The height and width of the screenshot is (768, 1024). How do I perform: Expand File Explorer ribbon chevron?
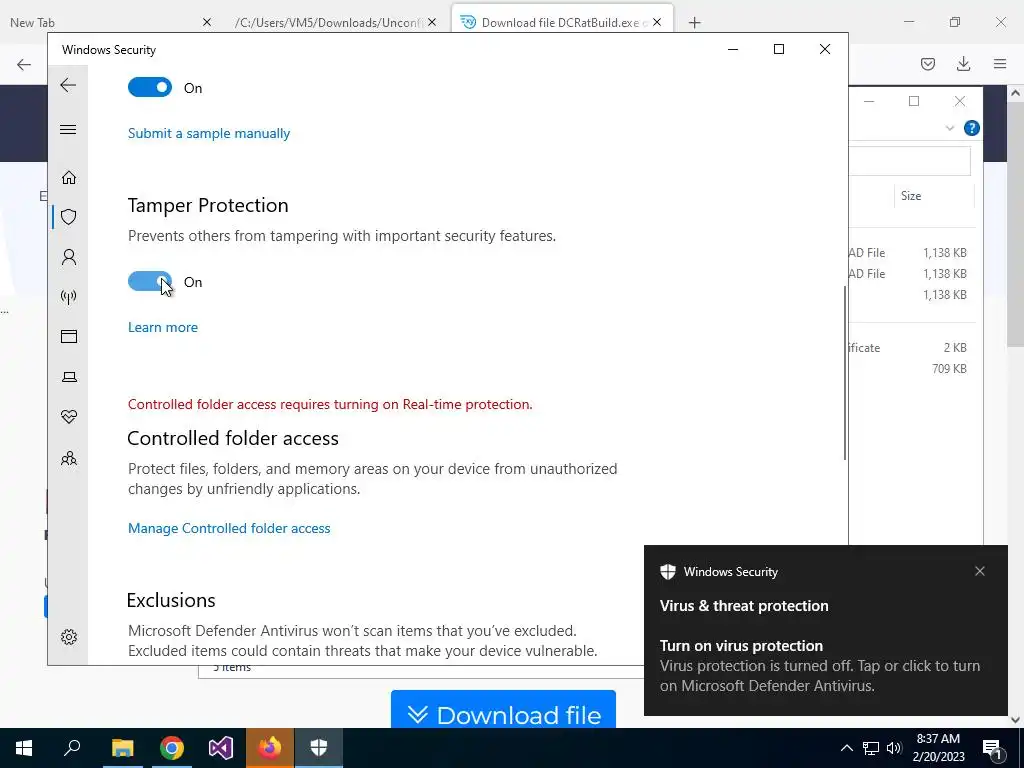point(950,128)
